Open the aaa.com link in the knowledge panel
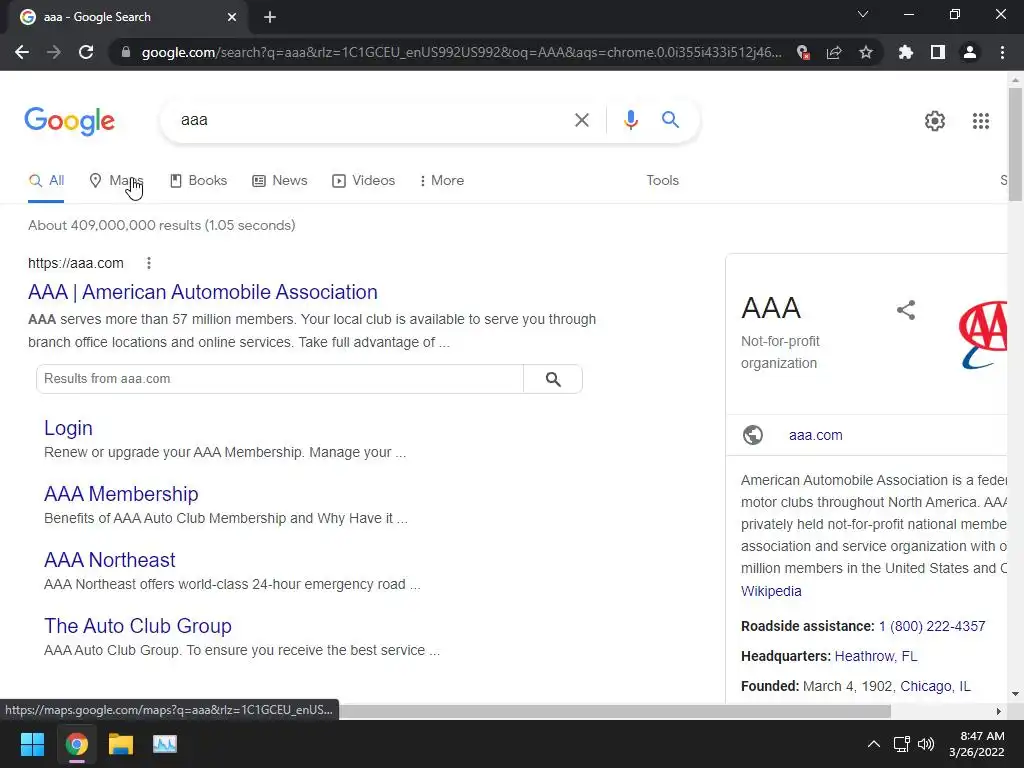Image resolution: width=1024 pixels, height=768 pixels. click(815, 435)
